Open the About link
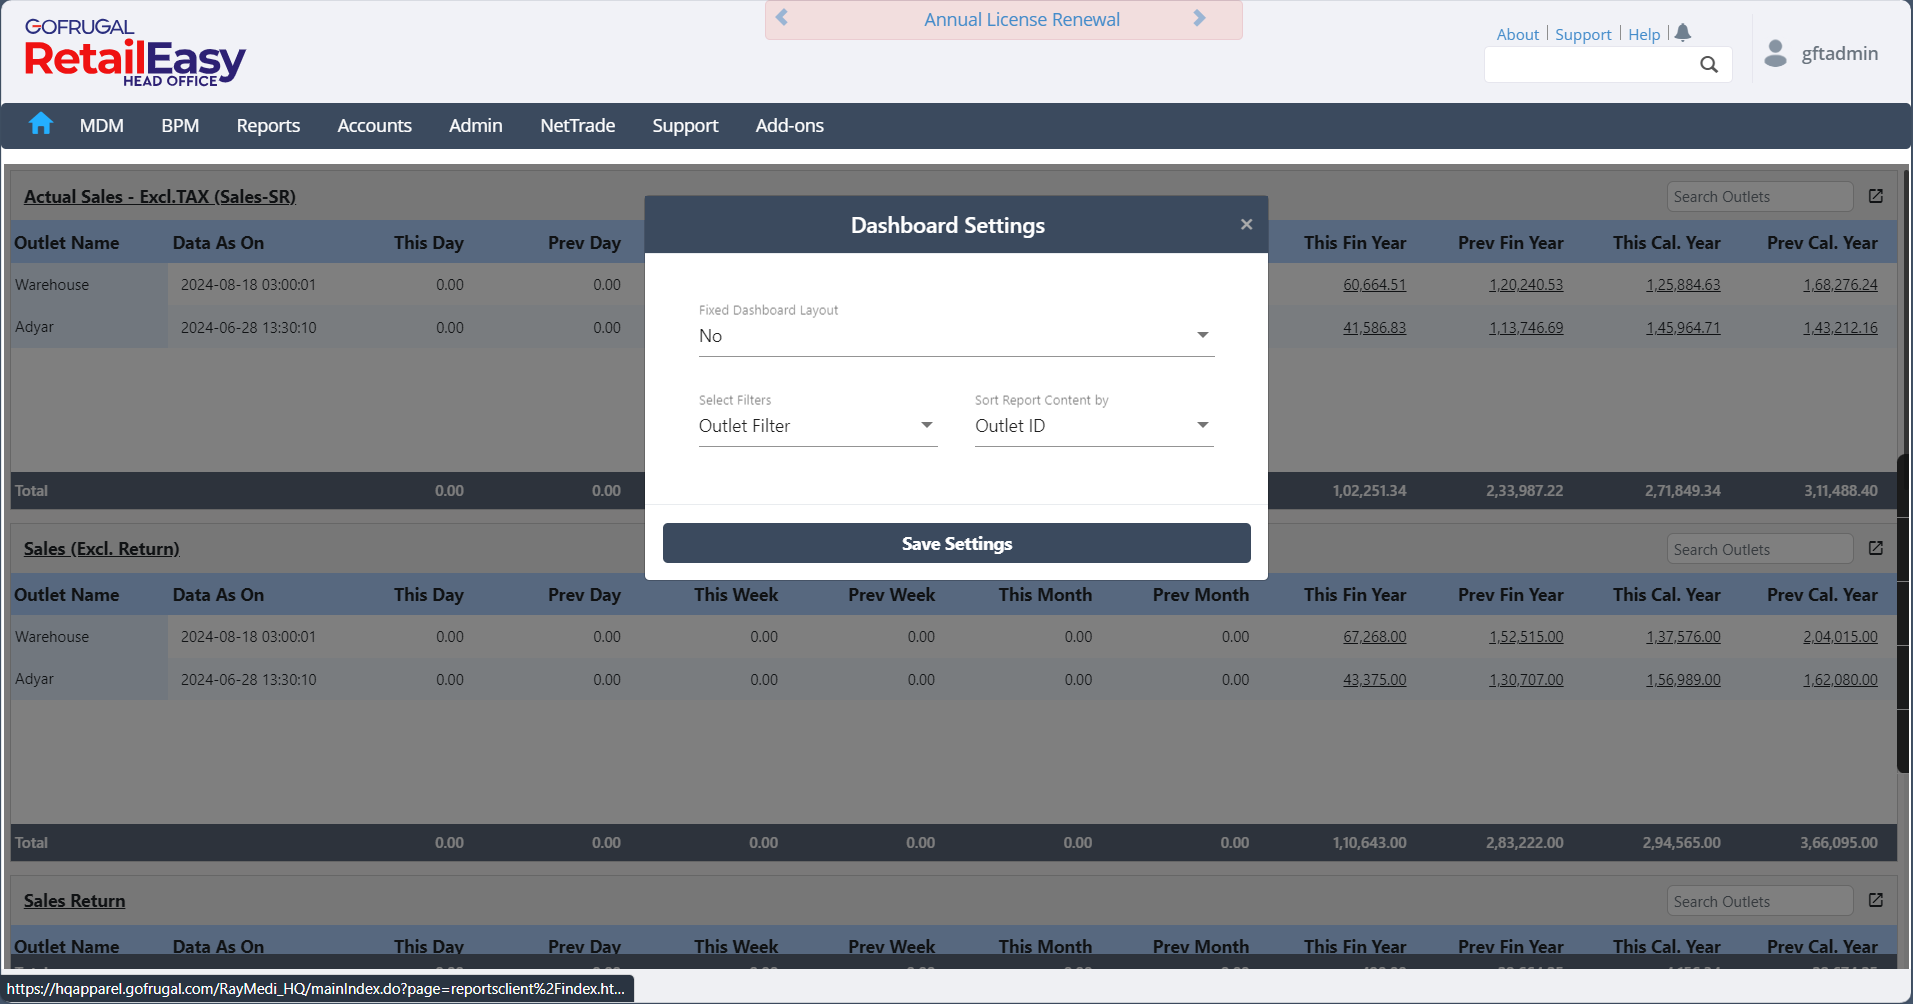The height and width of the screenshot is (1004, 1913). [1518, 34]
